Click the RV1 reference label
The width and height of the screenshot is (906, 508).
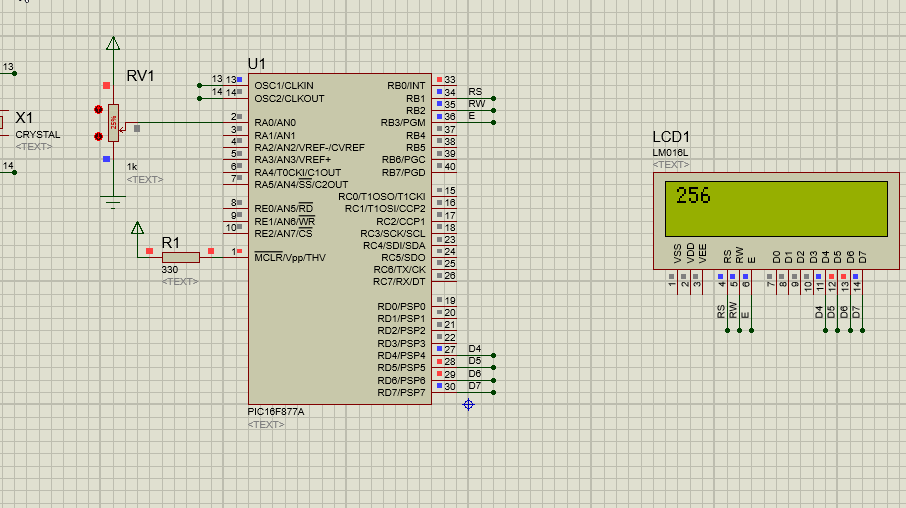click(x=140, y=76)
